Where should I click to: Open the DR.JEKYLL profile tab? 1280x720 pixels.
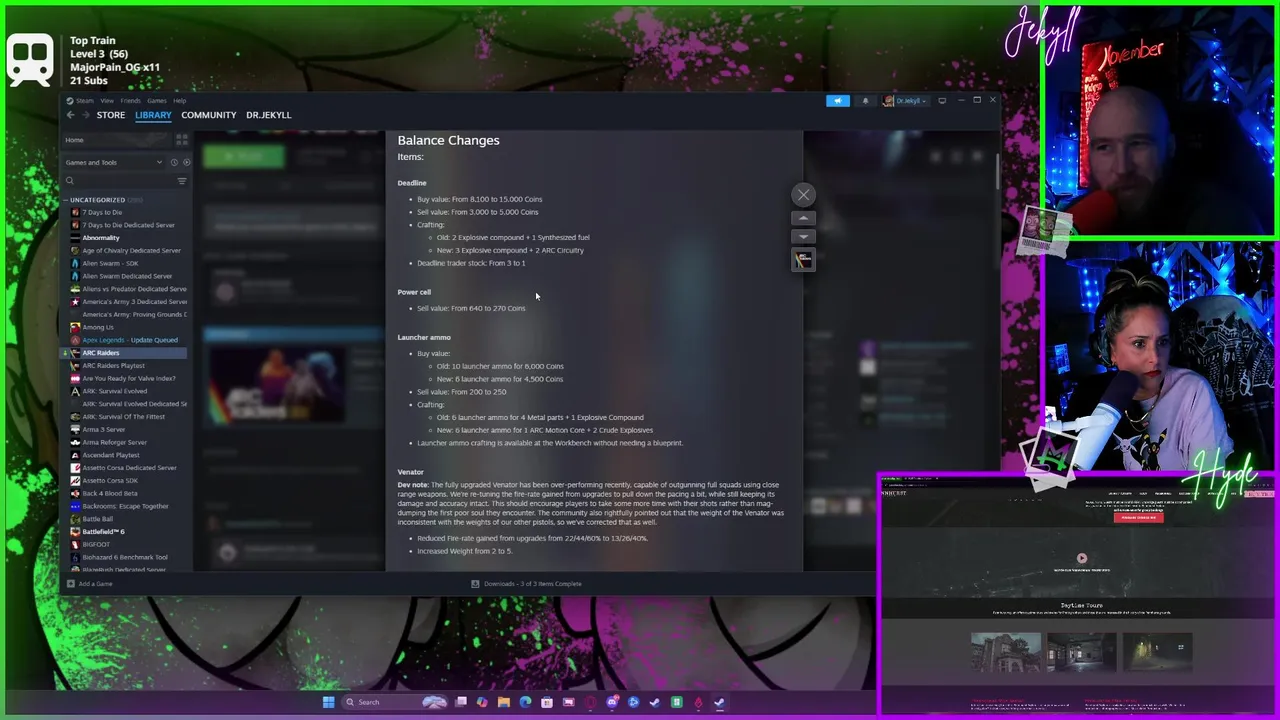(x=268, y=115)
